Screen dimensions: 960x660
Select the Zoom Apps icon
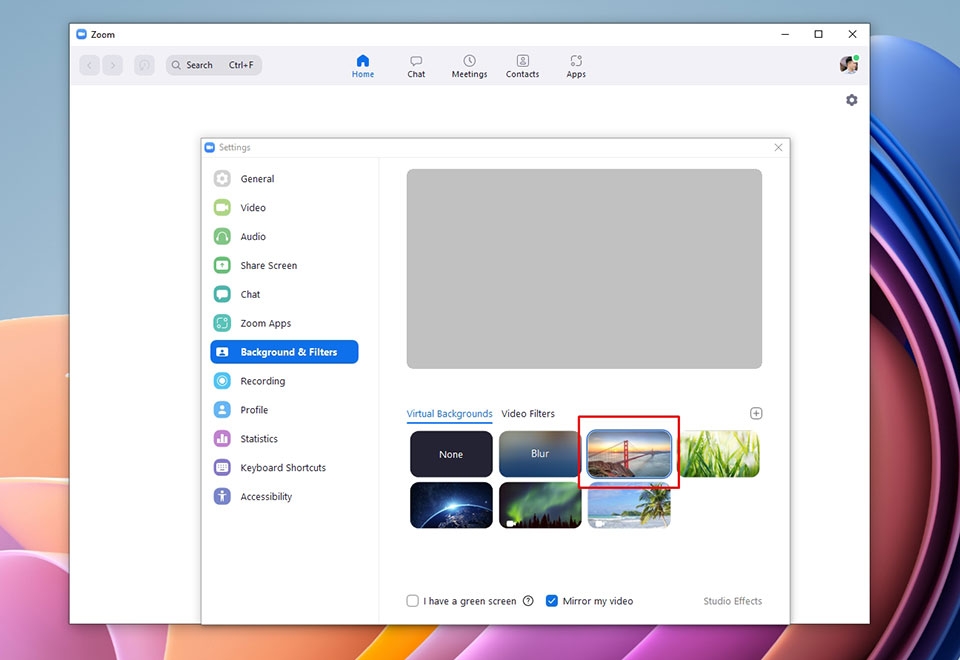click(x=222, y=323)
